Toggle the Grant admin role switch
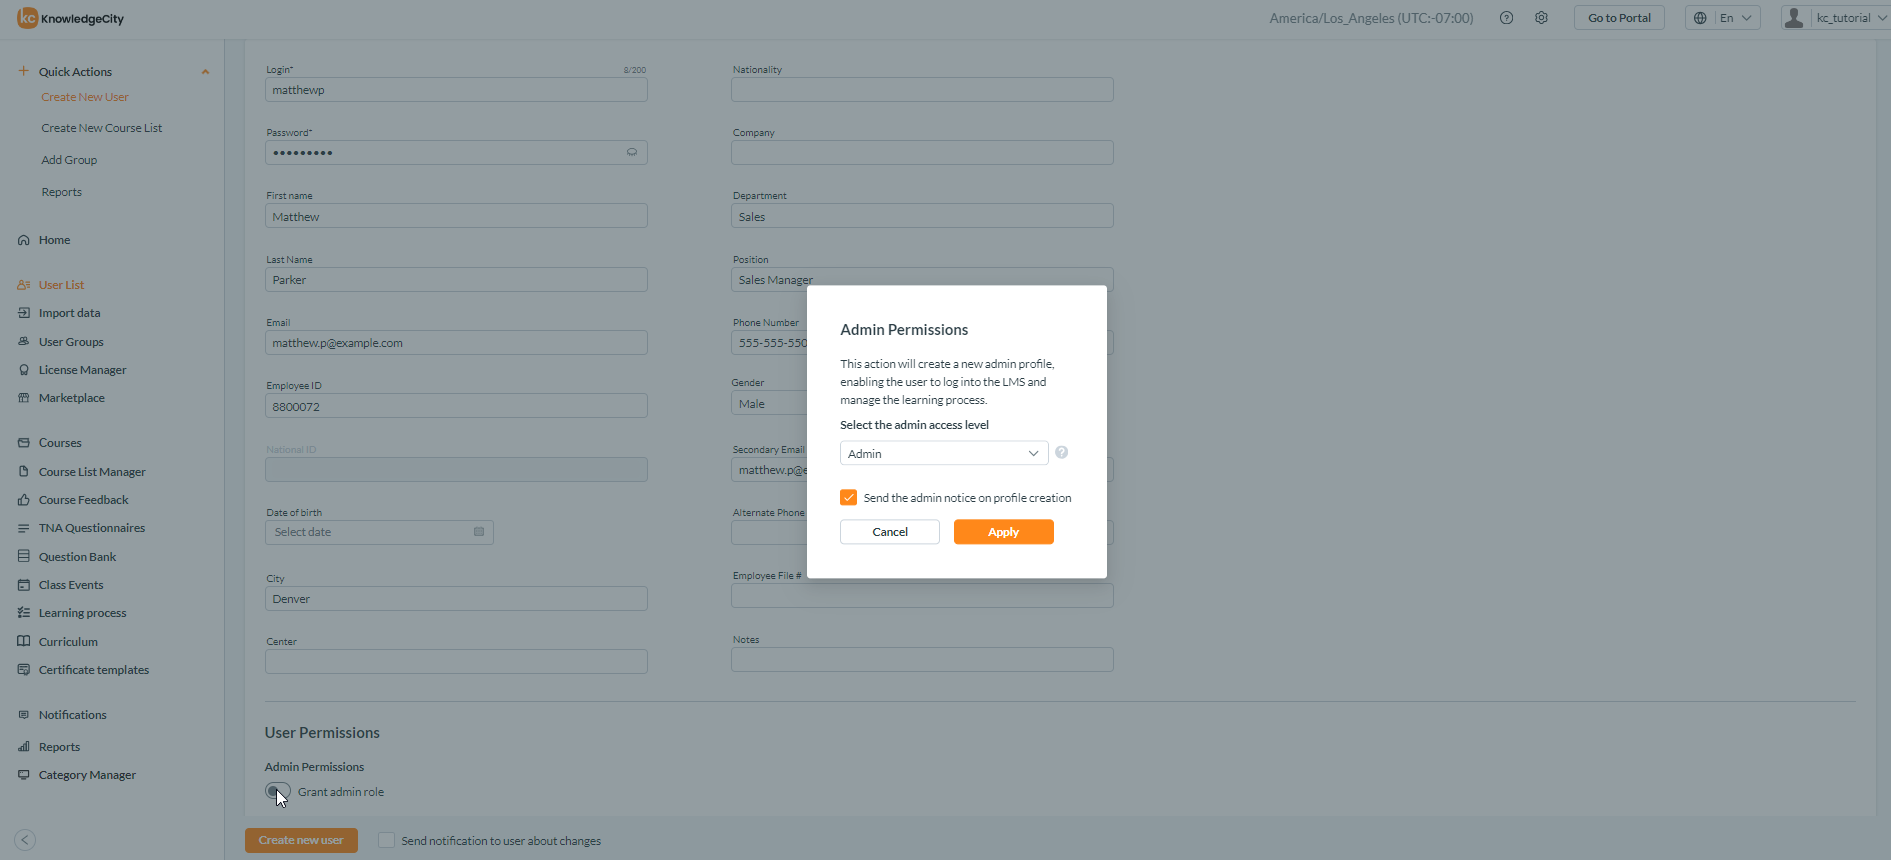The height and width of the screenshot is (860, 1891). click(277, 792)
